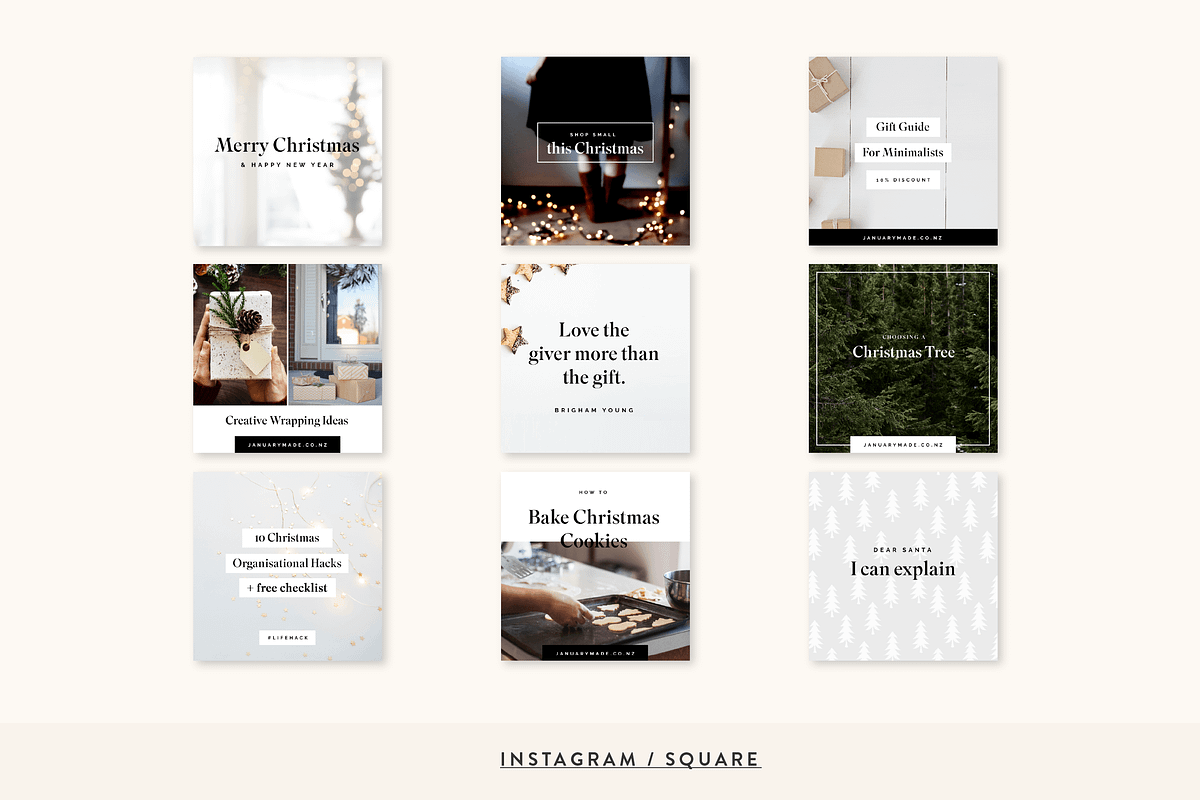
Task: Click the JANUARYMADE.CO.NZ bar under Gift Guide
Action: [902, 237]
